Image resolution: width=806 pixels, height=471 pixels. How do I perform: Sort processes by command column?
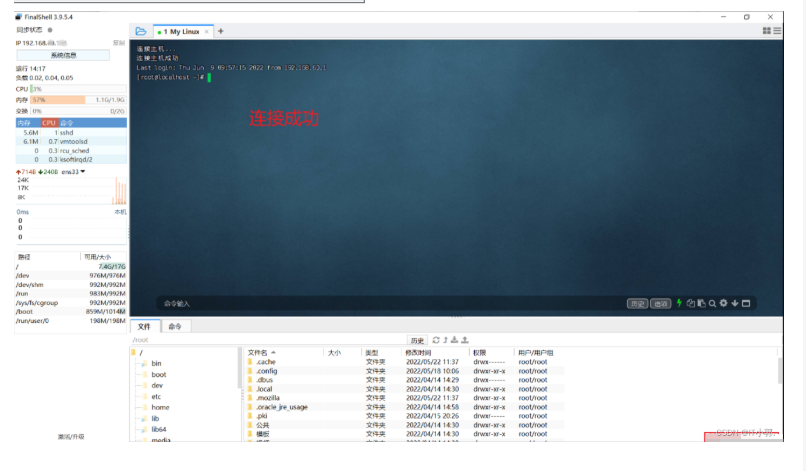[93, 123]
